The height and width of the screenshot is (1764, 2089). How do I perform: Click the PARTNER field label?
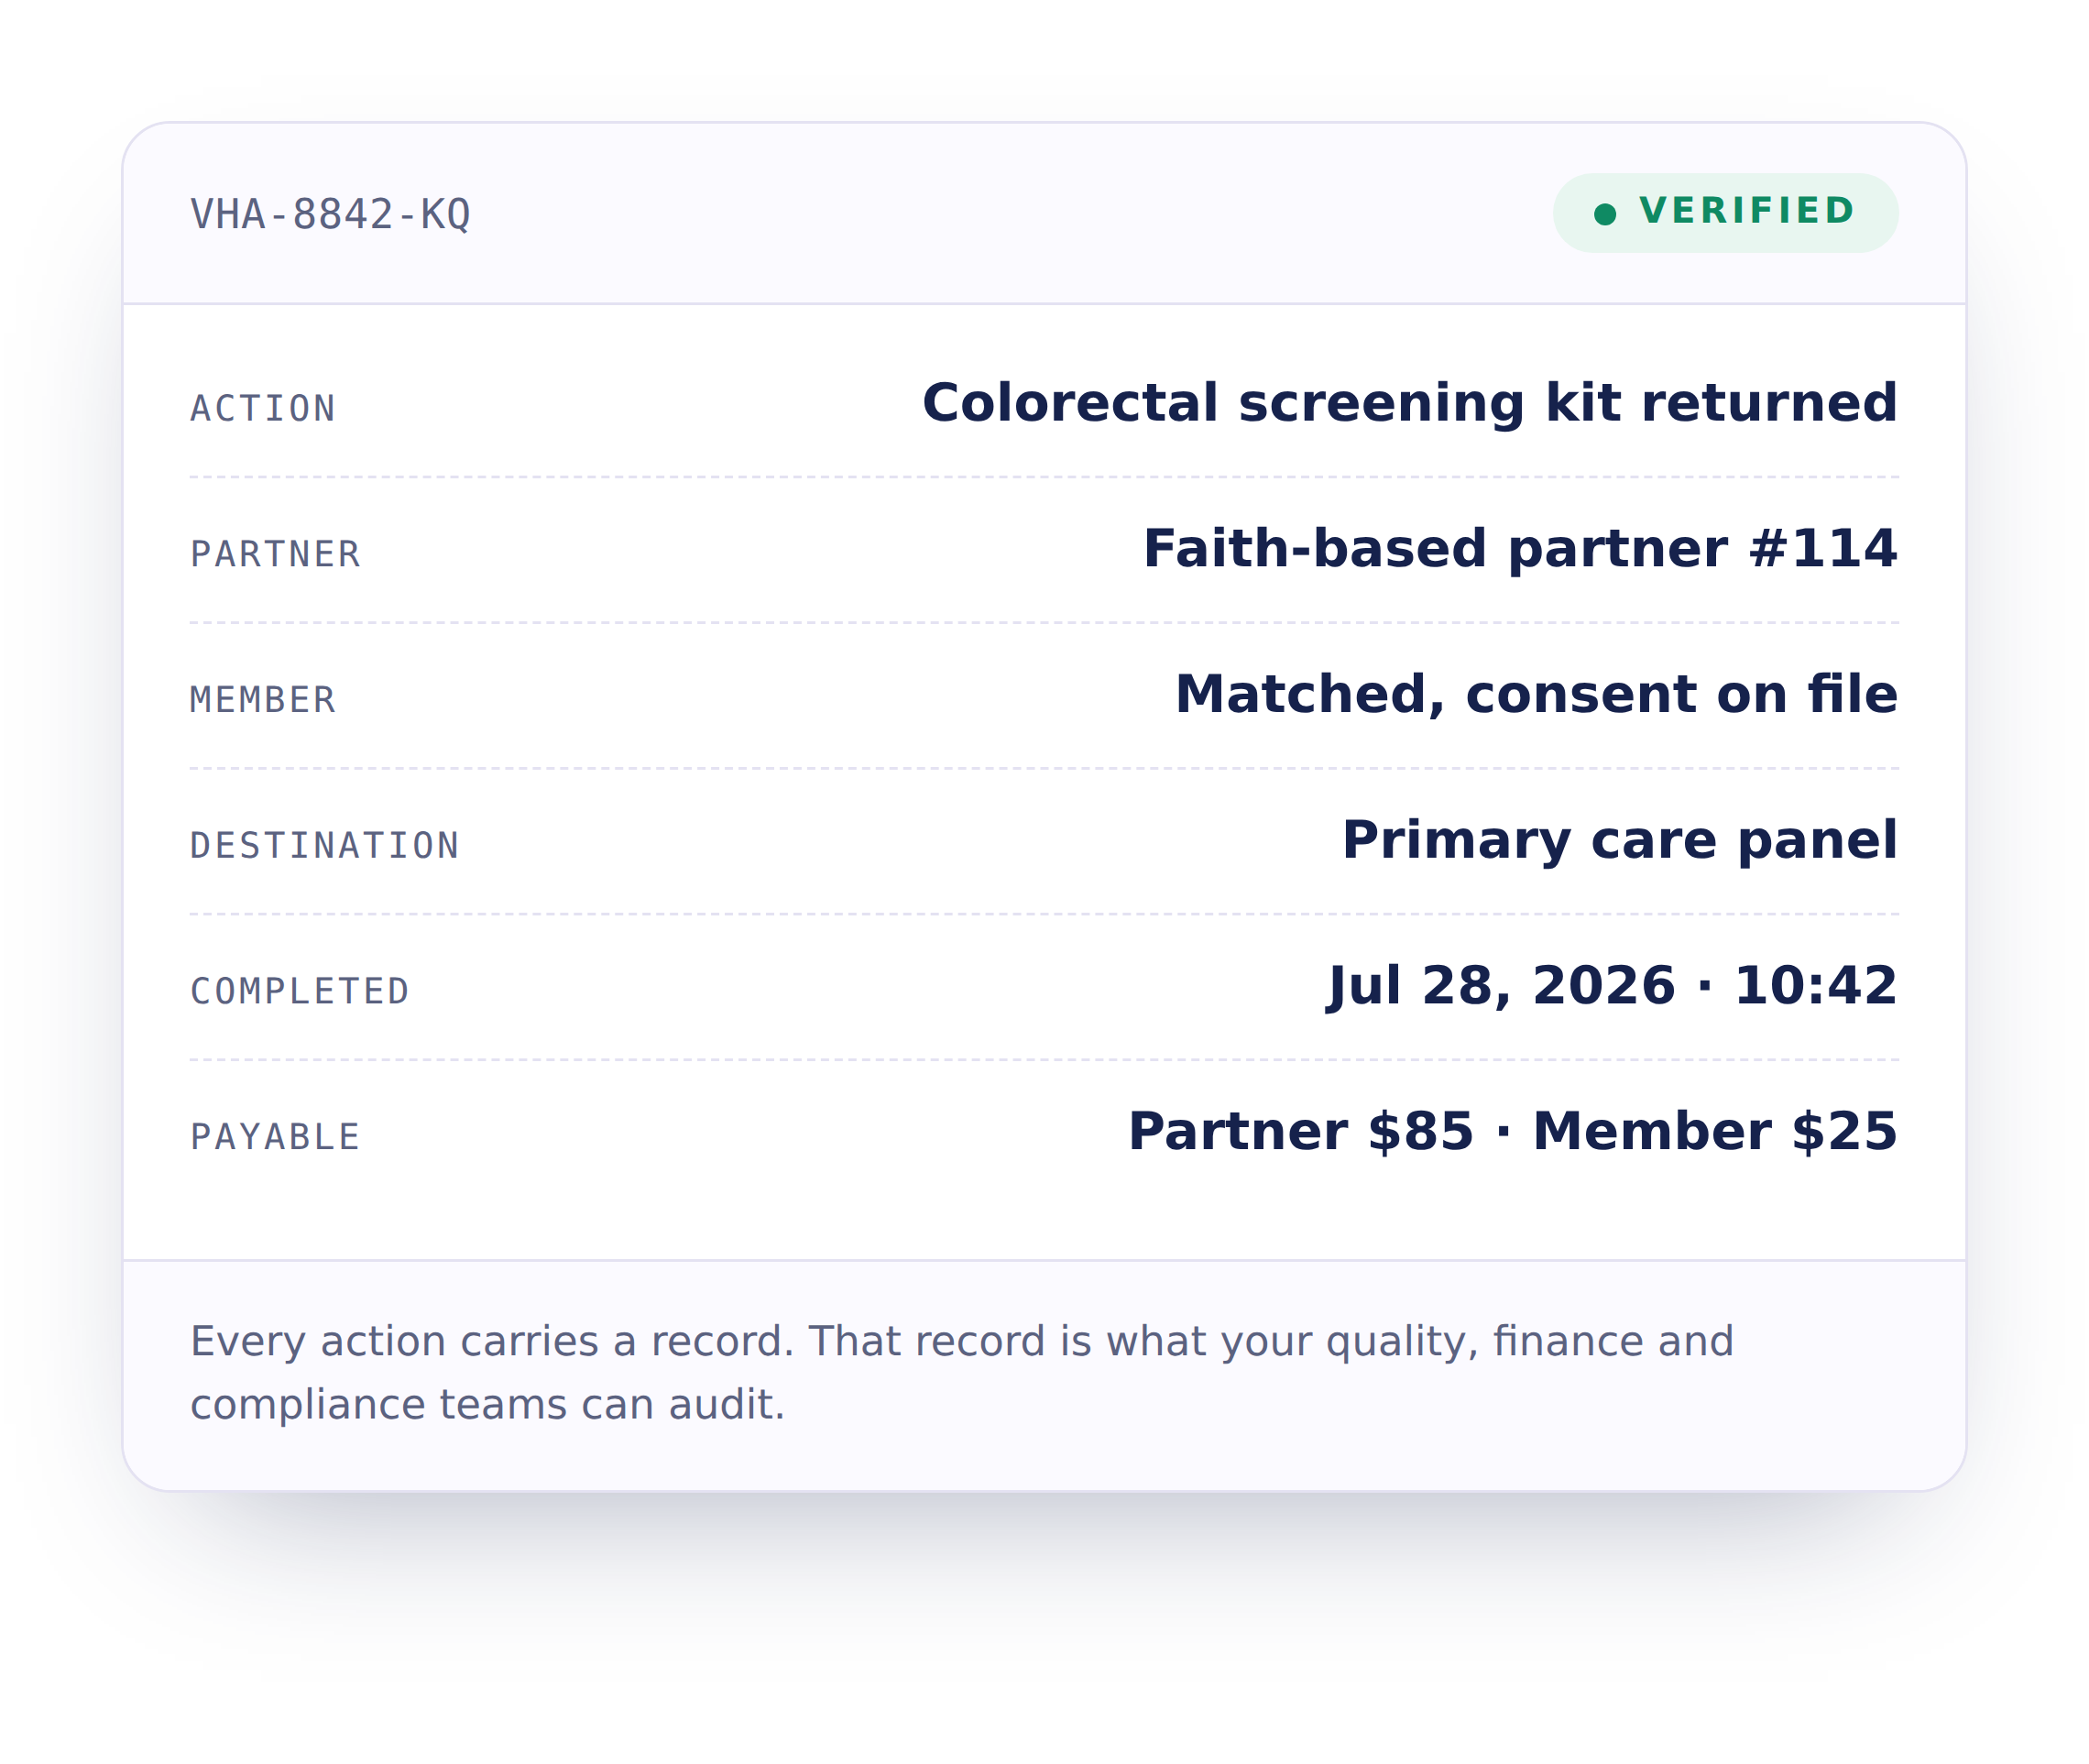pos(275,554)
